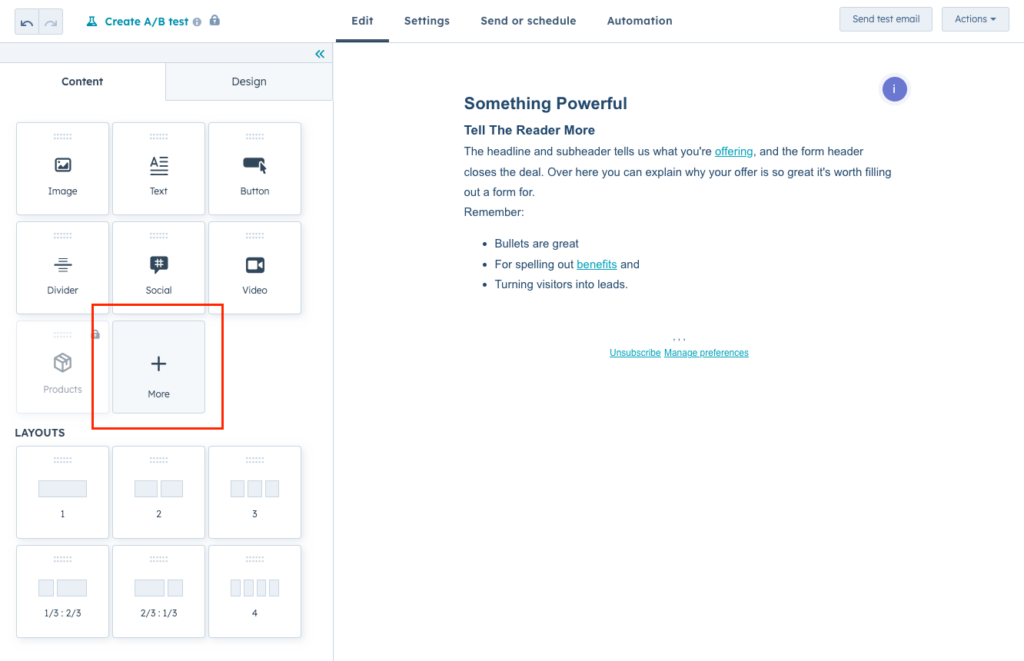Choose the 3 column layout
The width and height of the screenshot is (1024, 661).
(x=255, y=492)
